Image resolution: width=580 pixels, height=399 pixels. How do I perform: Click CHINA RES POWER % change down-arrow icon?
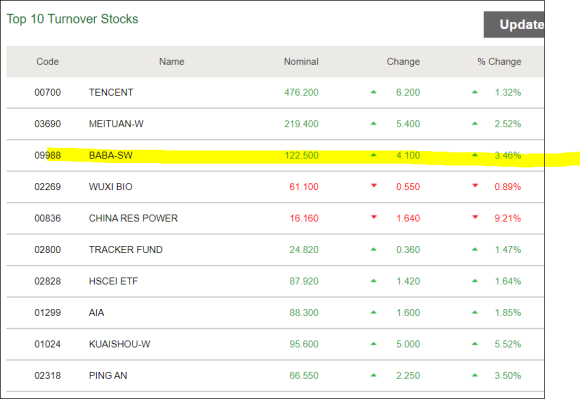tap(475, 217)
